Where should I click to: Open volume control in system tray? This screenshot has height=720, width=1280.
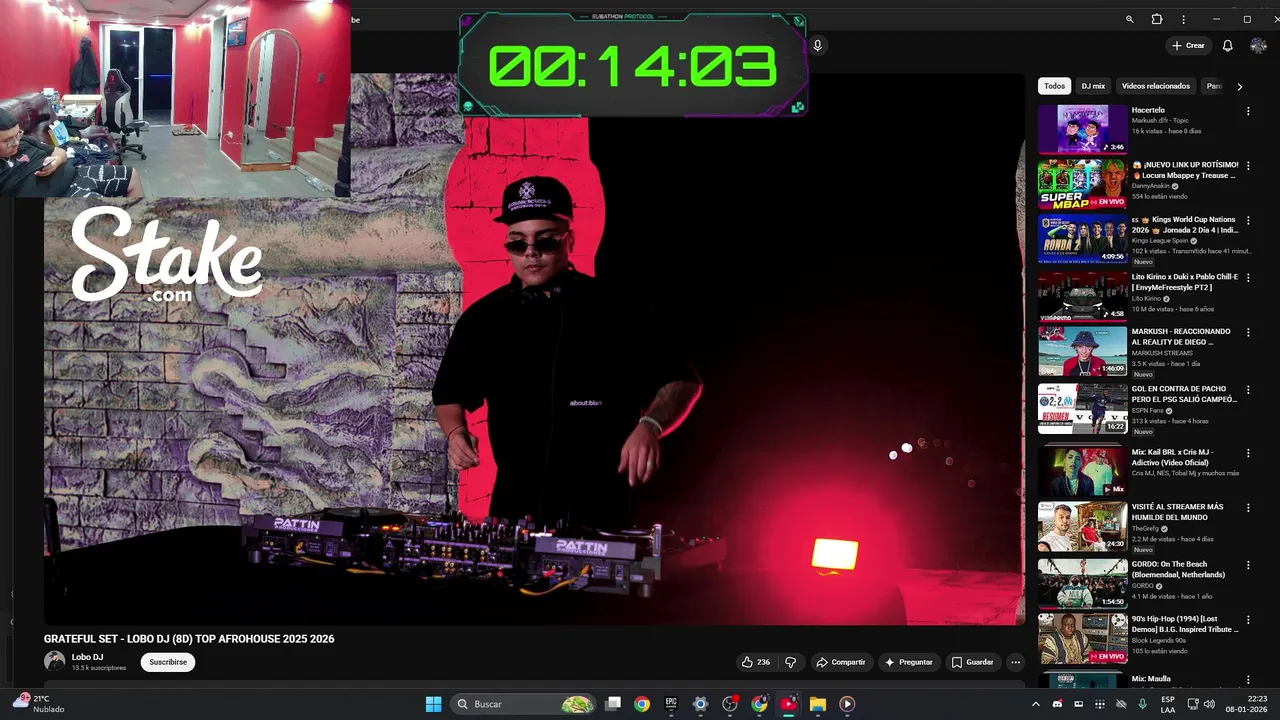click(1209, 704)
